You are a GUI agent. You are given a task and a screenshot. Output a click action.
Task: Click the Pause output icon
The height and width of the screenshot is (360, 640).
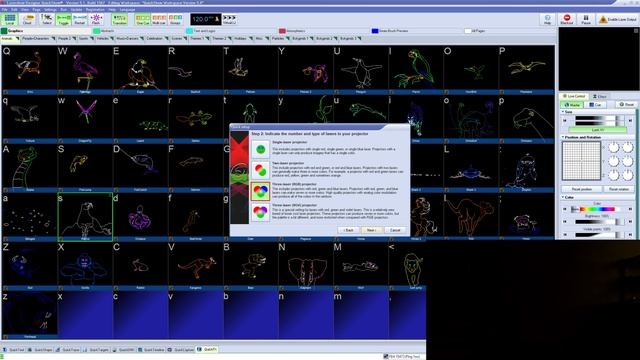tap(586, 19)
